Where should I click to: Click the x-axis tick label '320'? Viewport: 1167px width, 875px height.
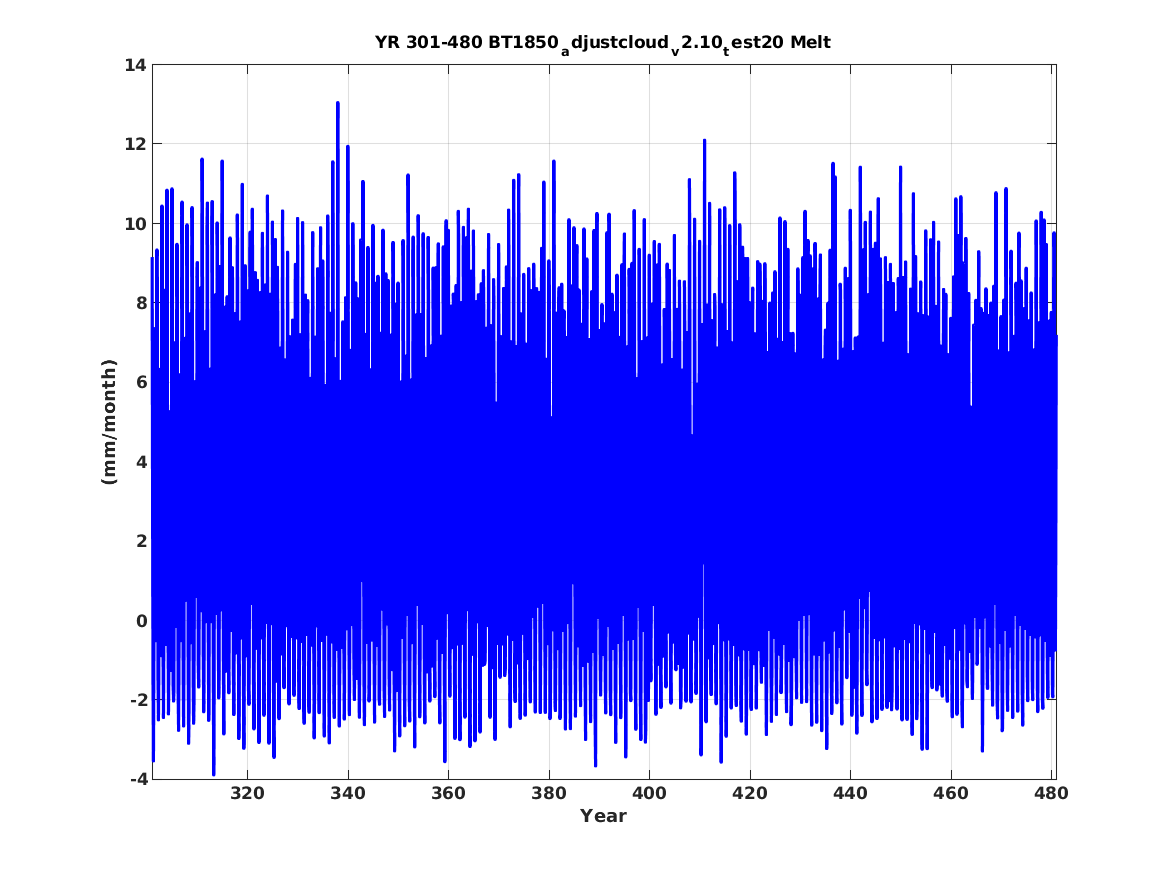(247, 793)
